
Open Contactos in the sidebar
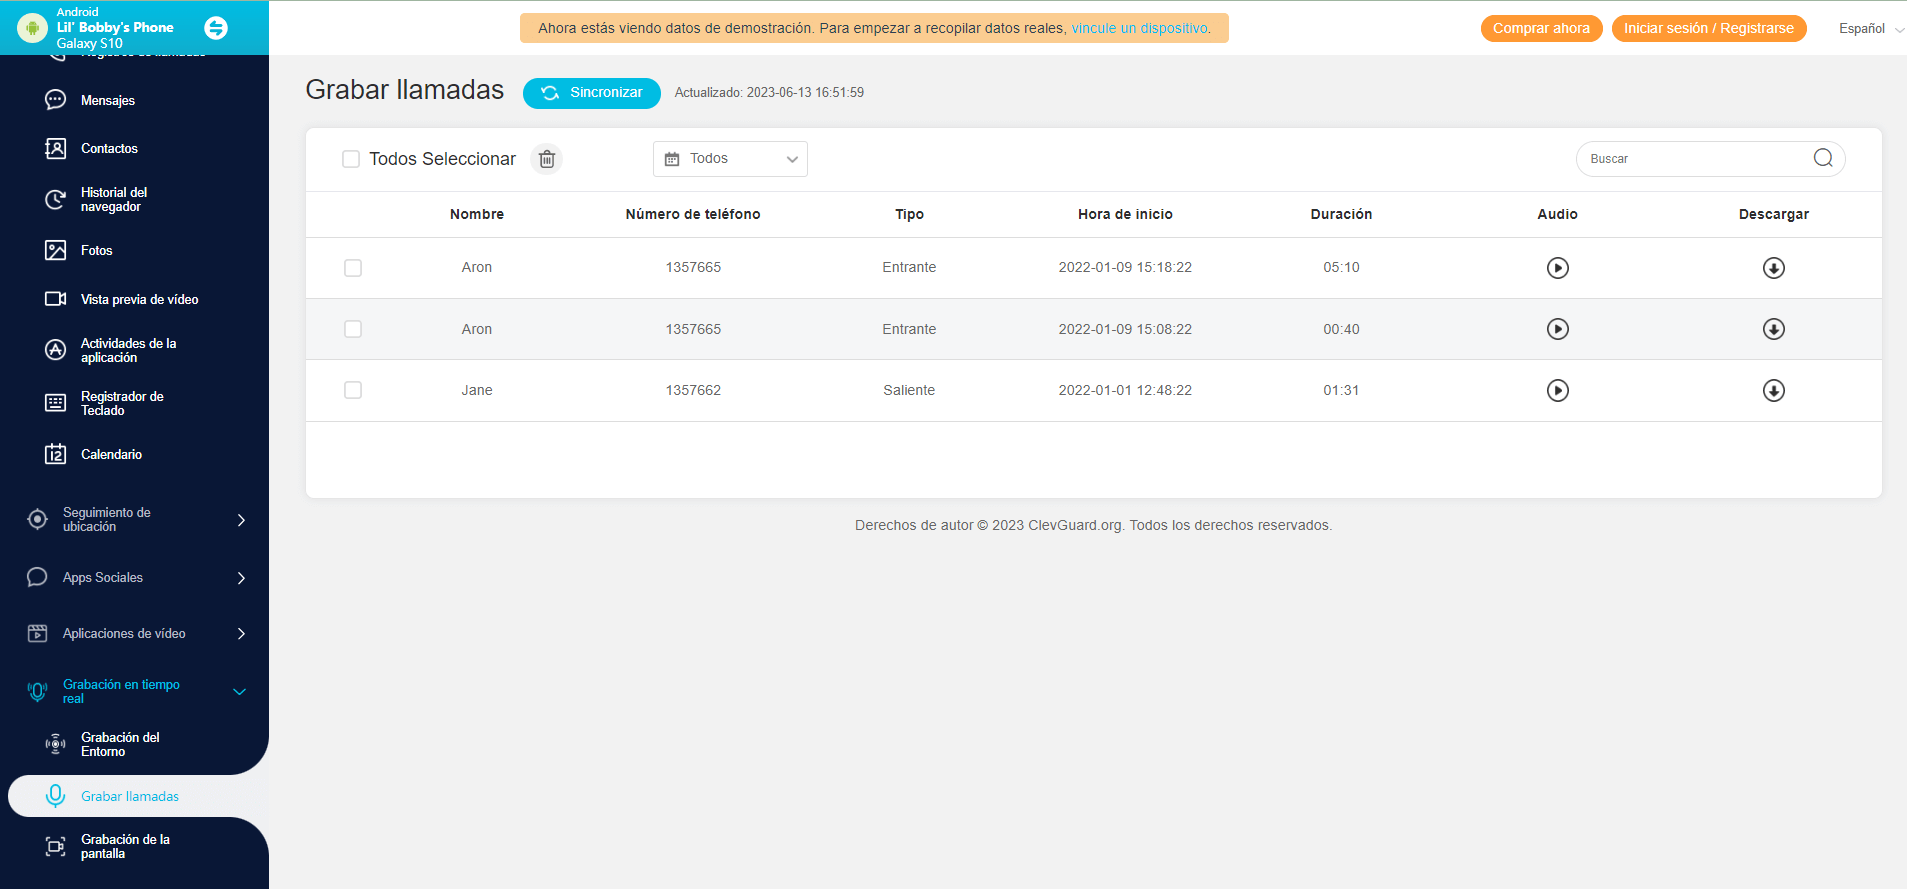pos(109,148)
